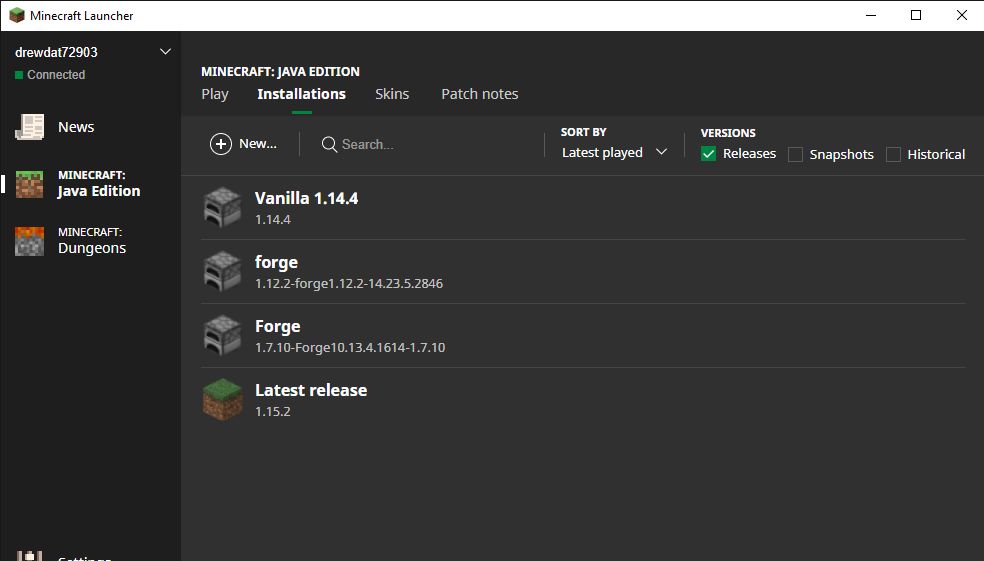
Task: Click furnace icon of Forge 1.7.10 installation
Action: coord(222,336)
